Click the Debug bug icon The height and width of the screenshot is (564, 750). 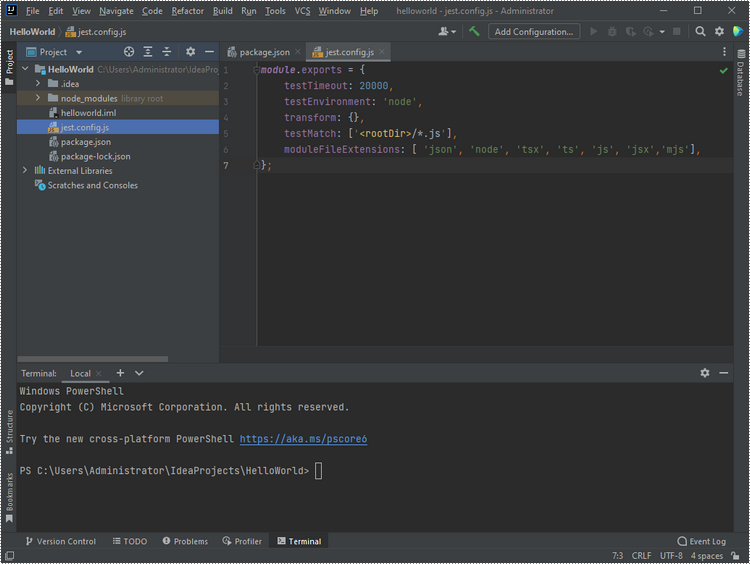(x=612, y=32)
